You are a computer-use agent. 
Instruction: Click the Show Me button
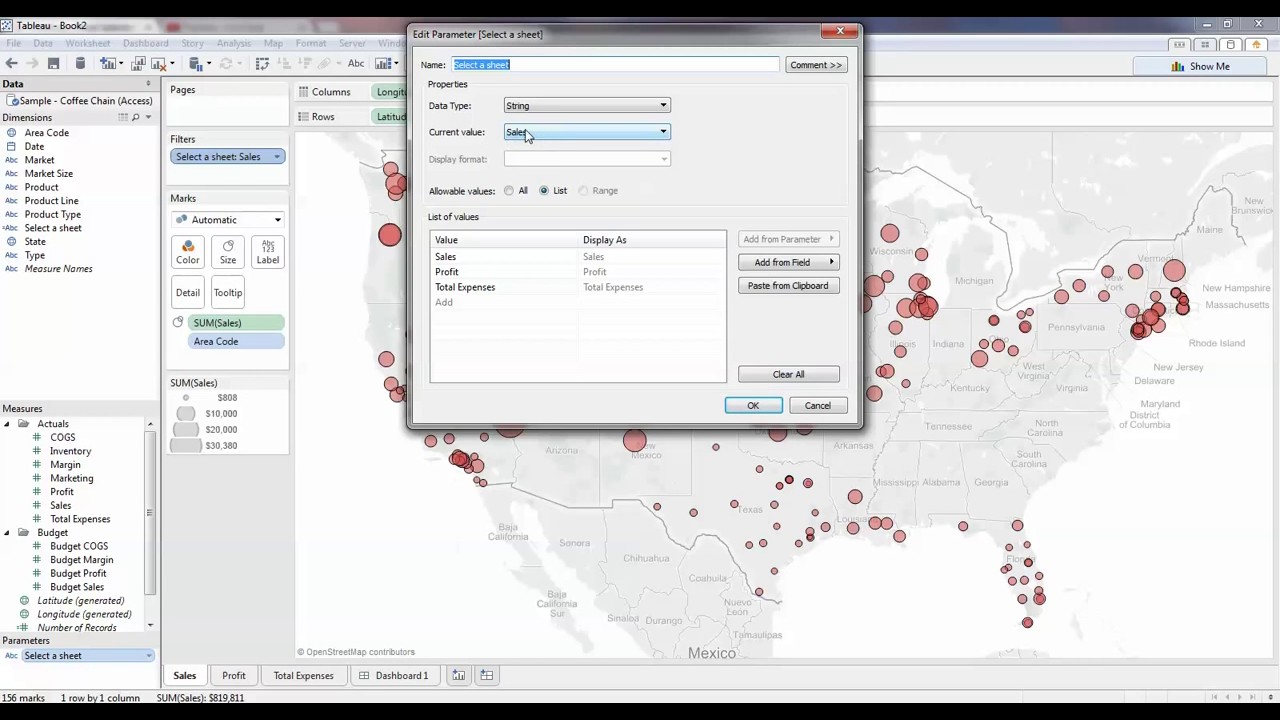pyautogui.click(x=1199, y=67)
